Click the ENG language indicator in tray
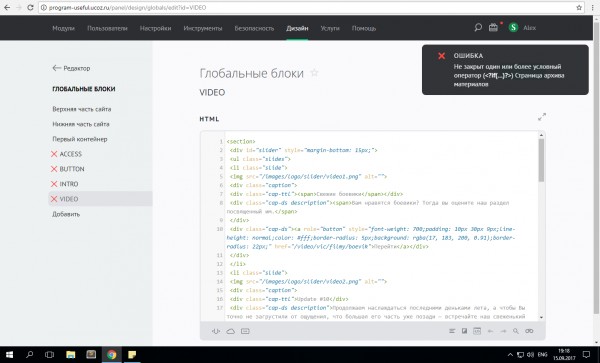The width and height of the screenshot is (600, 363). pyautogui.click(x=542, y=355)
